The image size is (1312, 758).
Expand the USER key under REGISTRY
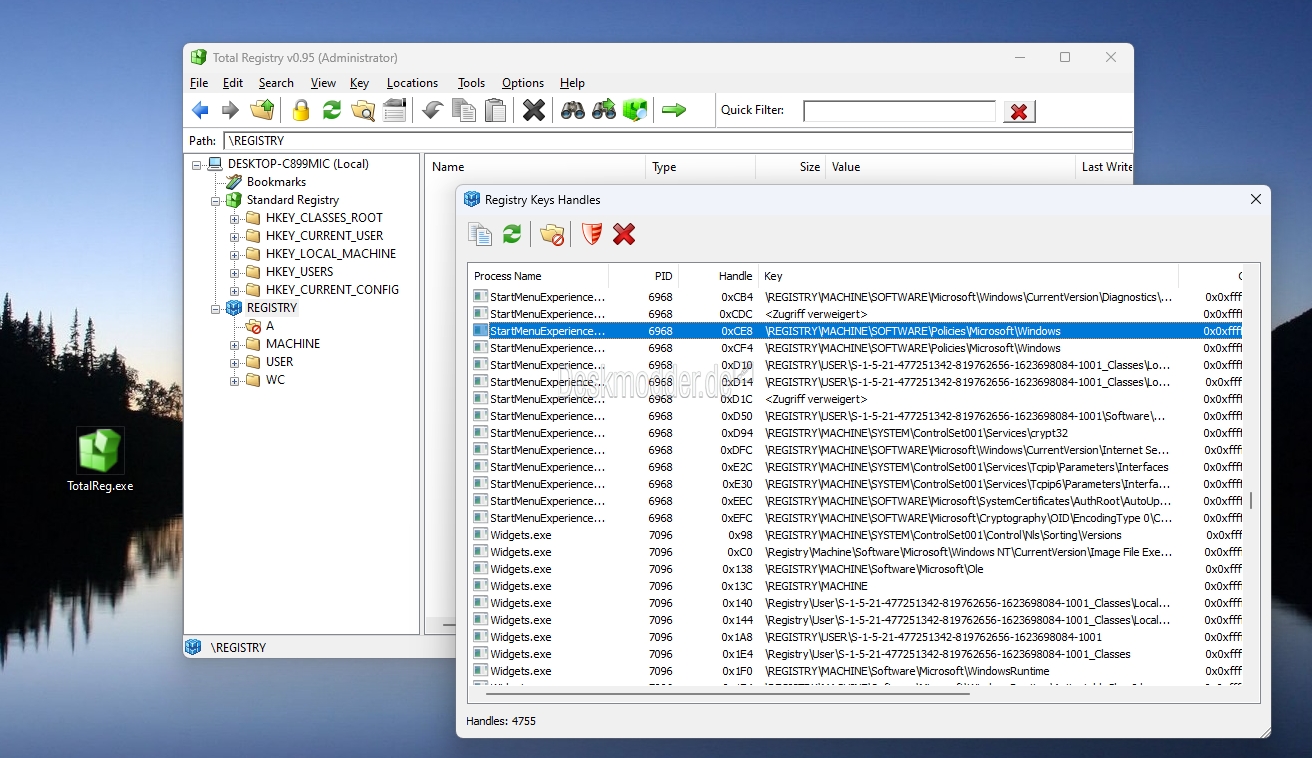(235, 362)
